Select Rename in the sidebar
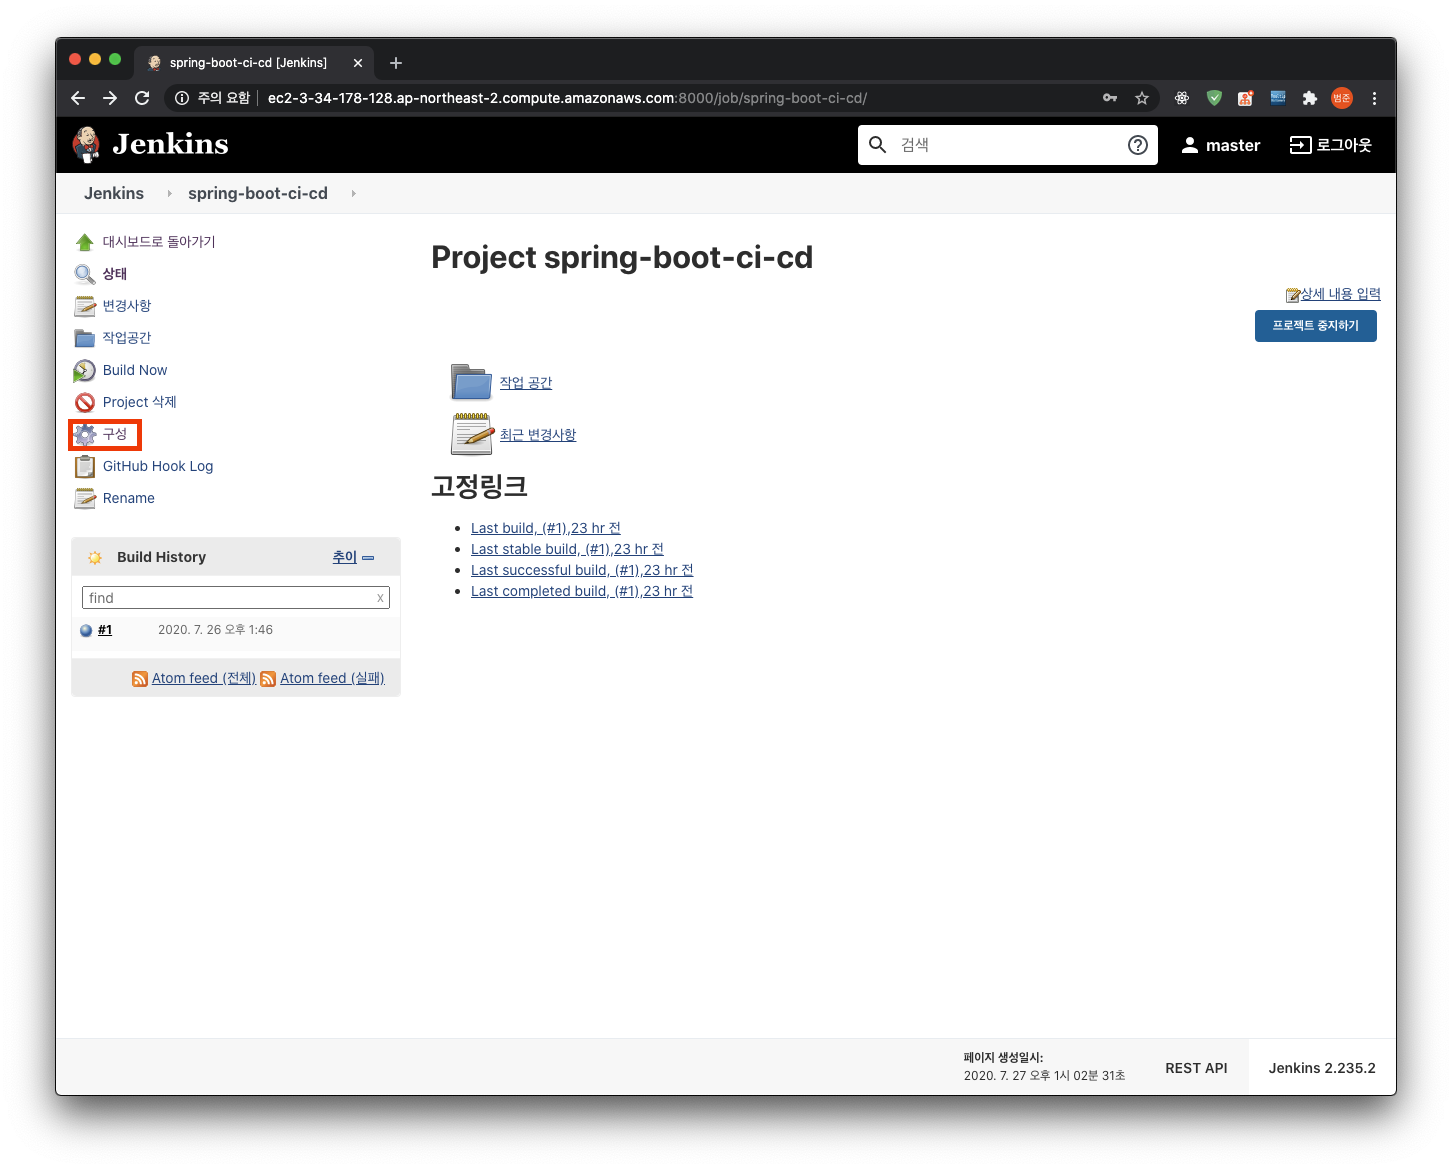 (129, 498)
